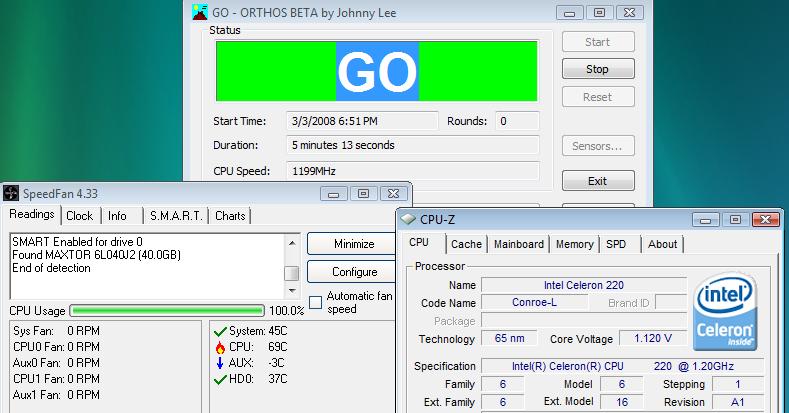Click the processor Name field Intel Celeron 220
Screen dimensions: 789x413
pyautogui.click(x=584, y=285)
